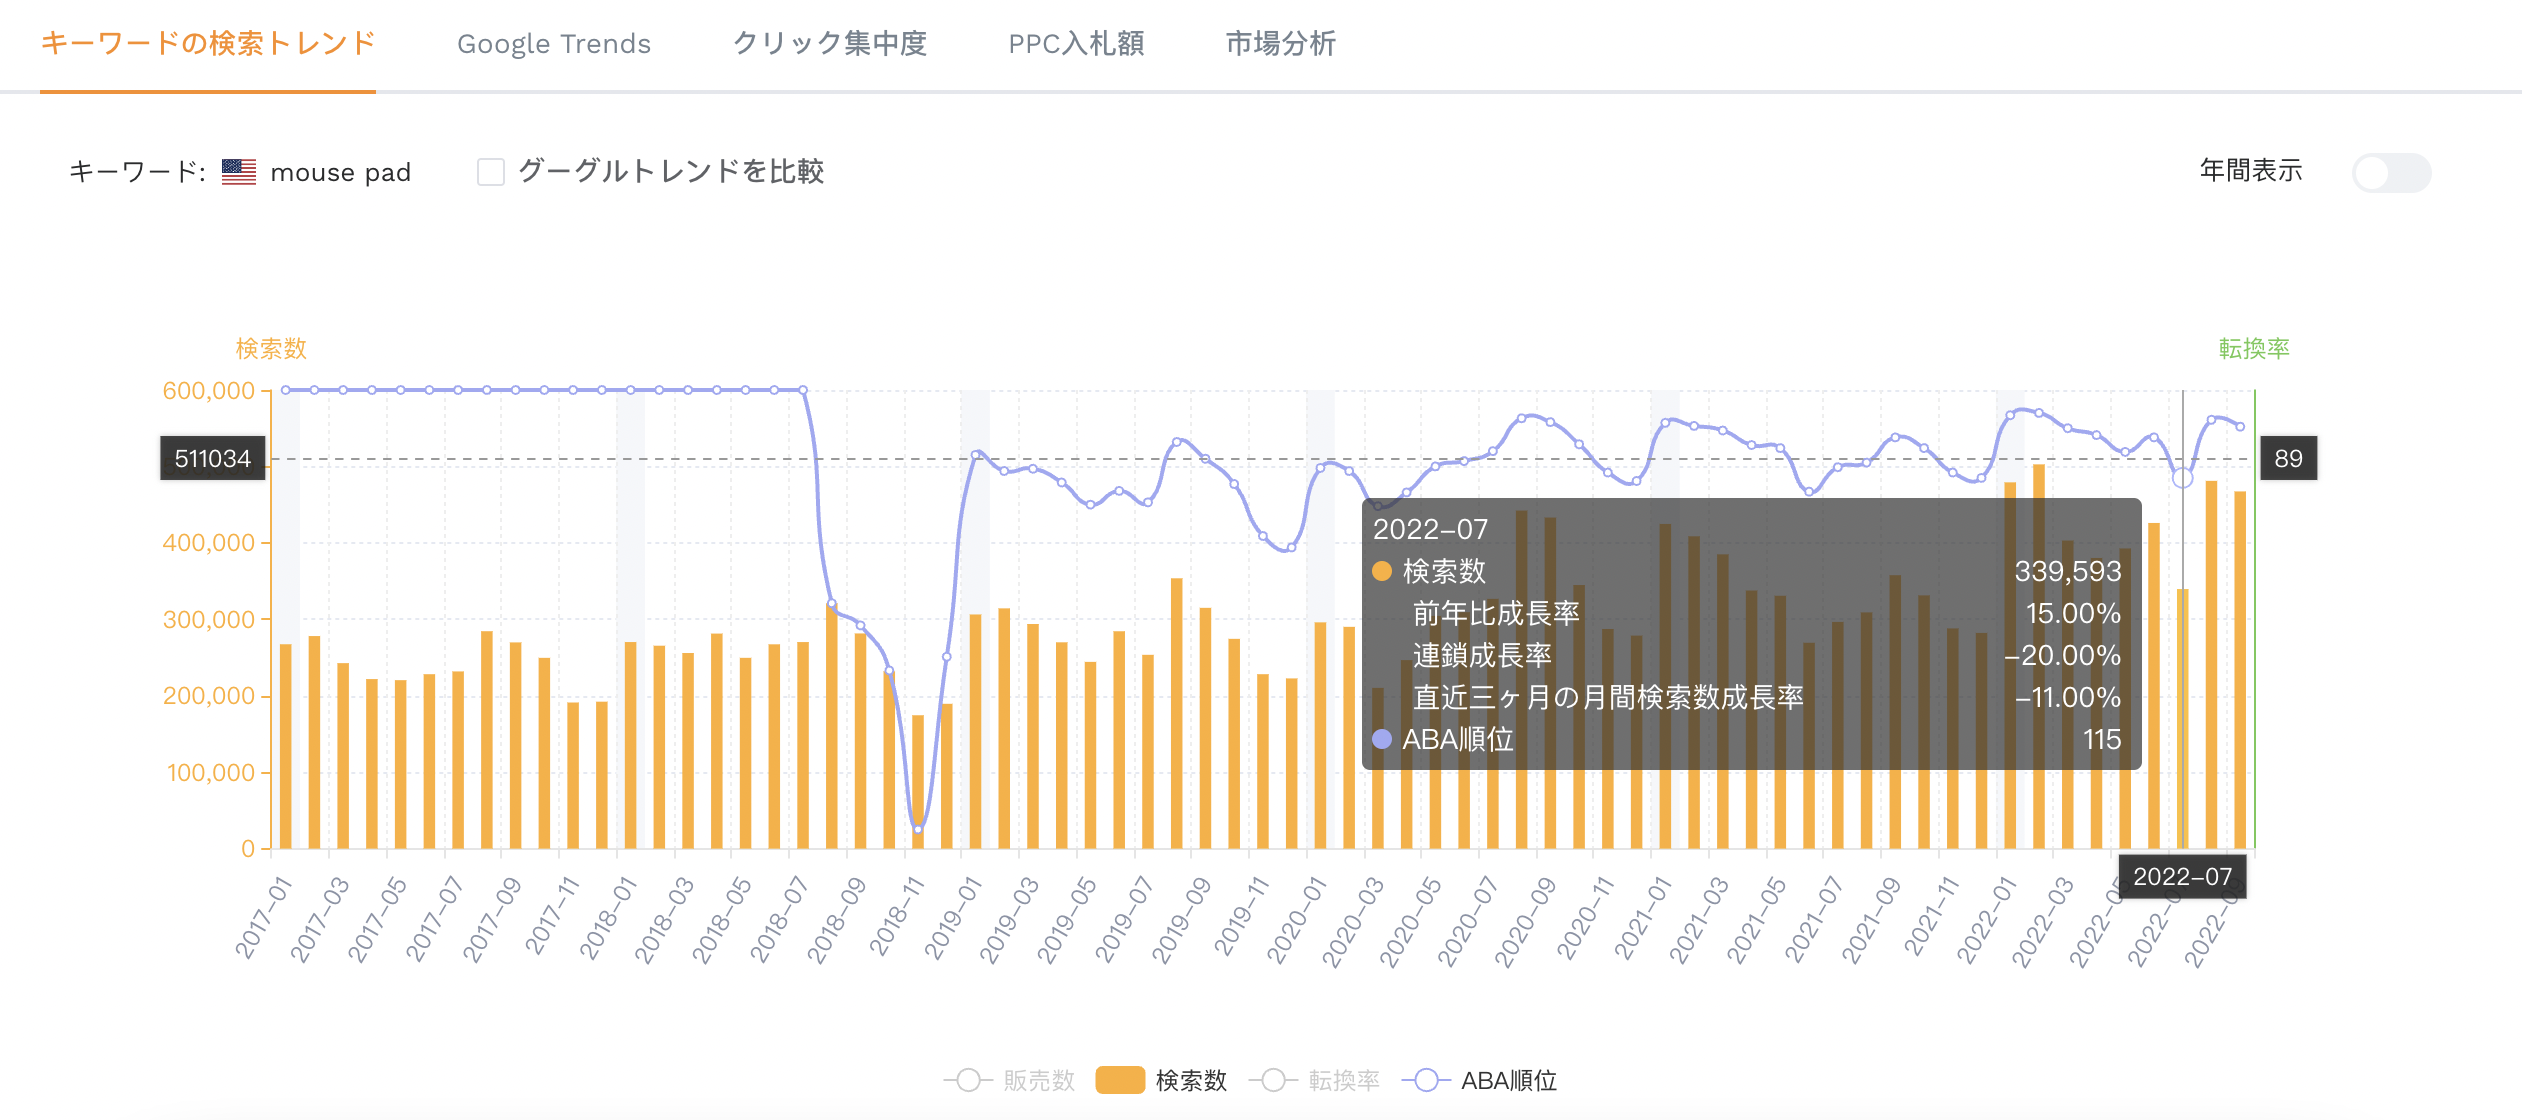The height and width of the screenshot is (1120, 2522).
Task: Open the PPC入札額 tab
Action: coord(1076,44)
